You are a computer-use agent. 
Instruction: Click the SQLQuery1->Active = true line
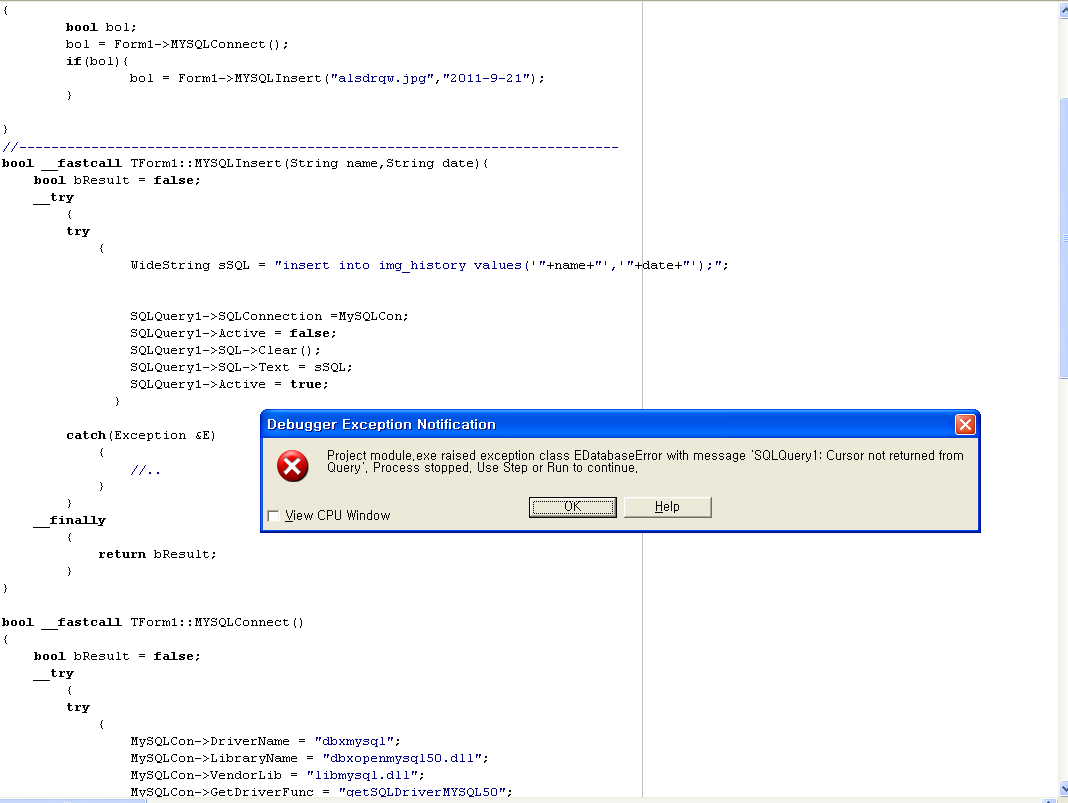tap(228, 384)
